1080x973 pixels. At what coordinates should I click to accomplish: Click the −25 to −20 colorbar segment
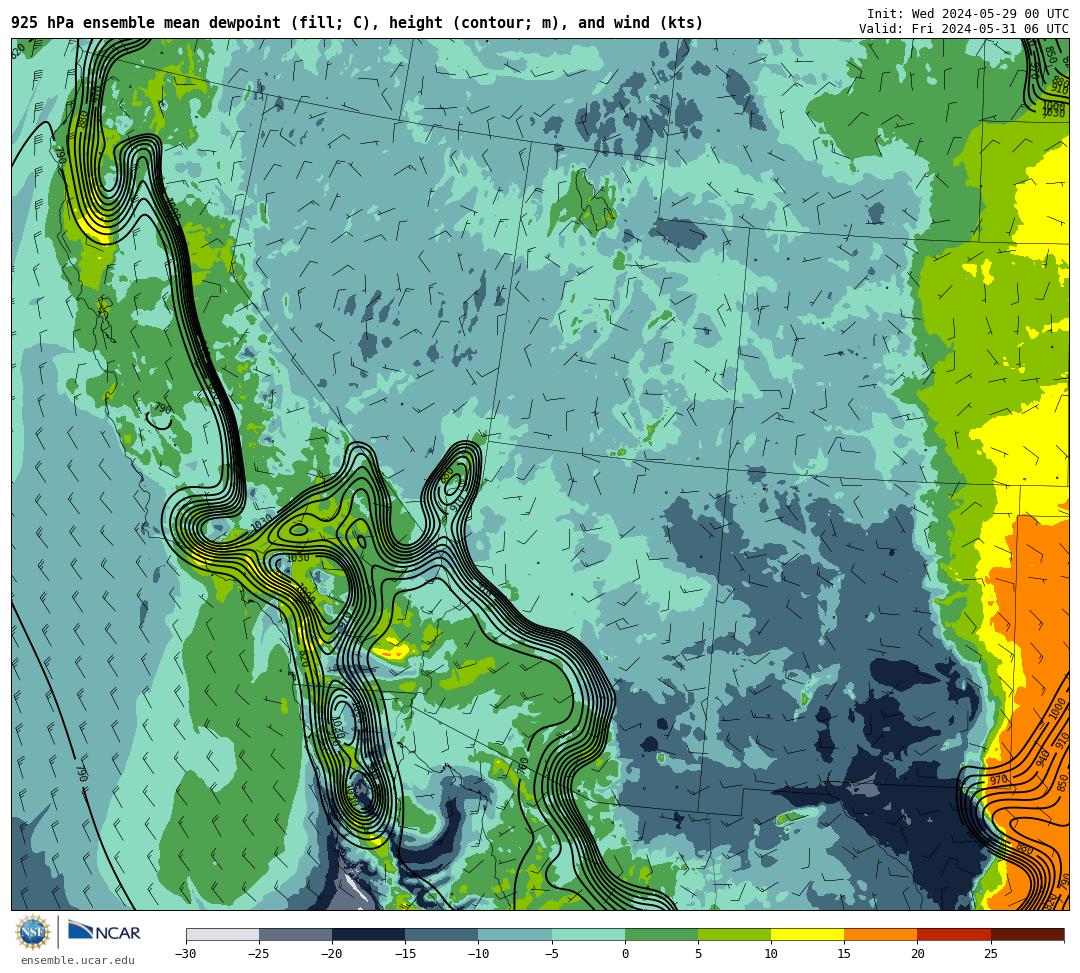295,934
